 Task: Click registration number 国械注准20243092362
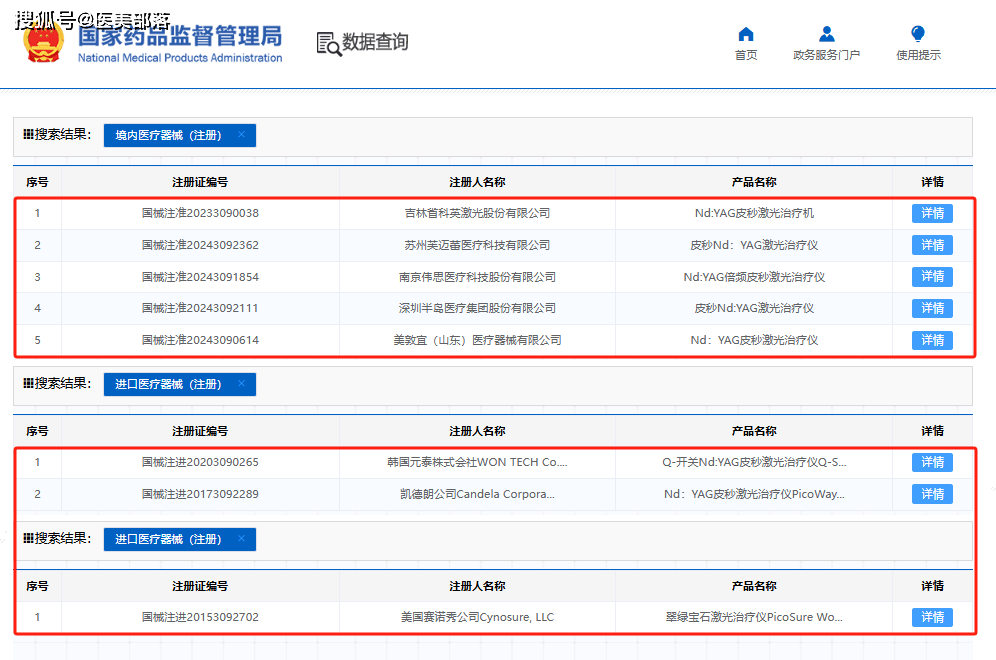point(200,245)
